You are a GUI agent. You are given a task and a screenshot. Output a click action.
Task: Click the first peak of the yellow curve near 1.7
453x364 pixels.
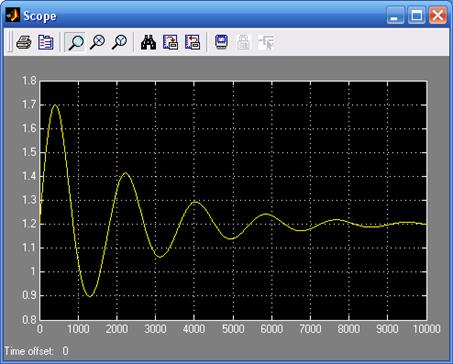[55, 105]
